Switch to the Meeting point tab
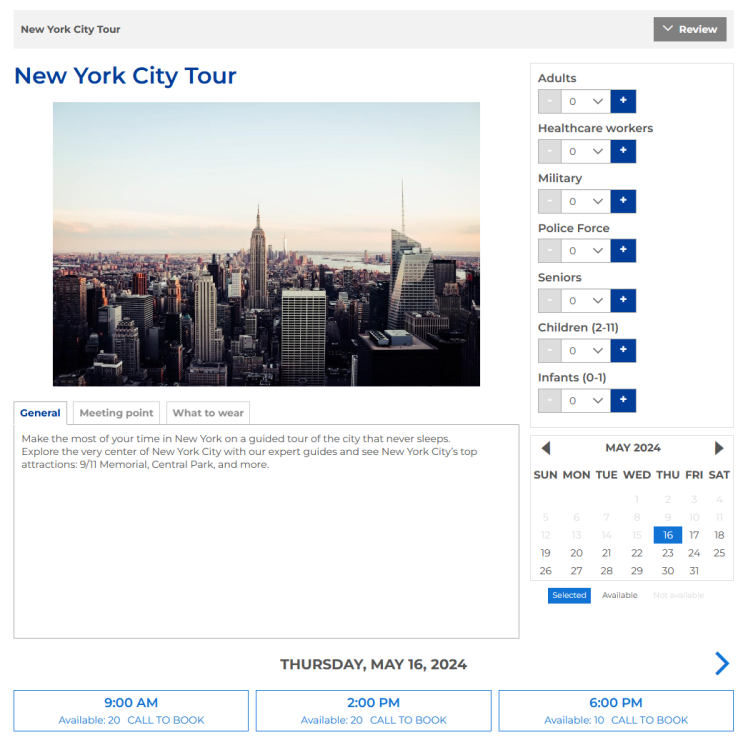 click(116, 413)
